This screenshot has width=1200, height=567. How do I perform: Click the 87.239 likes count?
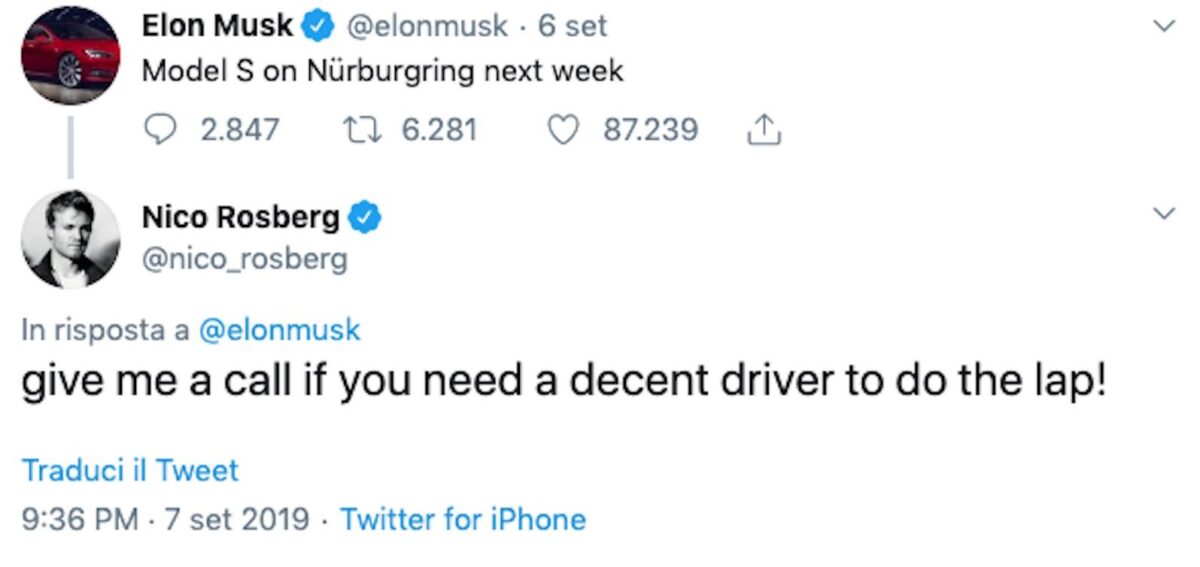(x=650, y=130)
